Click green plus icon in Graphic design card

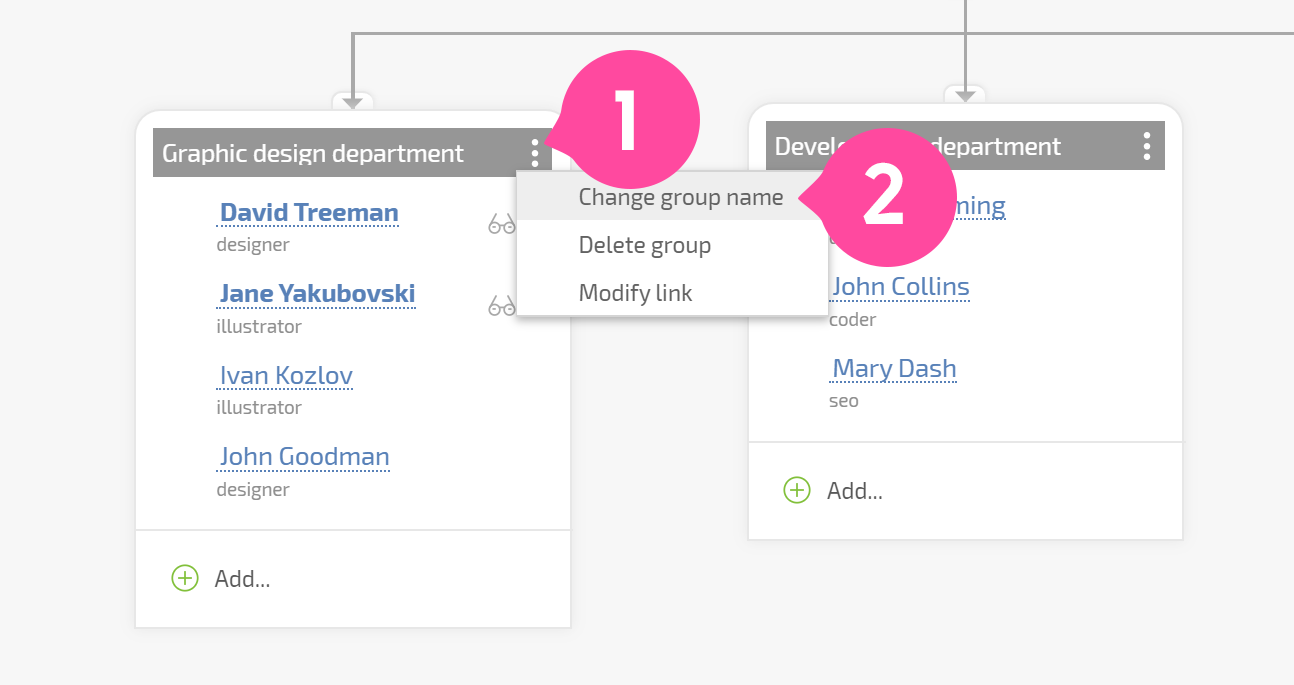click(x=185, y=578)
